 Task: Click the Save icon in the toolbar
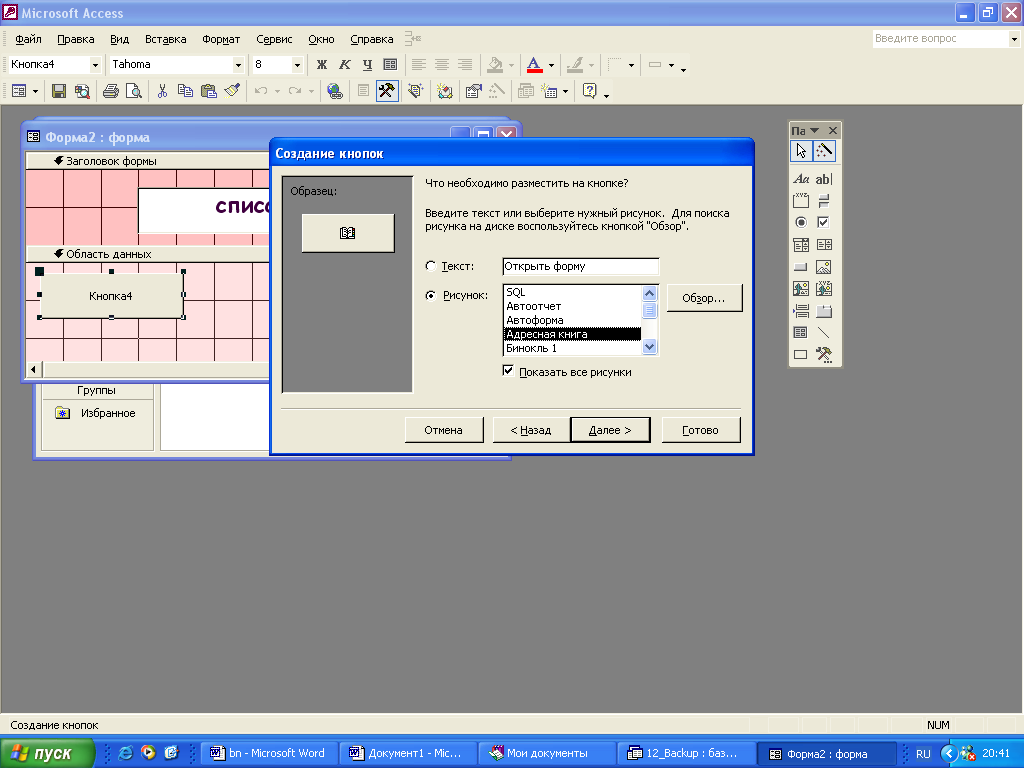pos(59,91)
